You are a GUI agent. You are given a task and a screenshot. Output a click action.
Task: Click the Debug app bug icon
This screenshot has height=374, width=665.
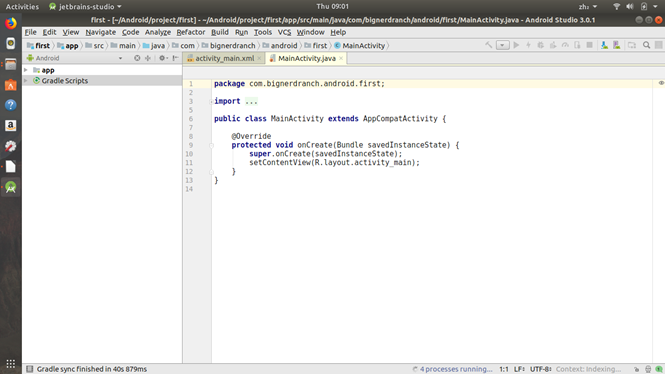540,45
